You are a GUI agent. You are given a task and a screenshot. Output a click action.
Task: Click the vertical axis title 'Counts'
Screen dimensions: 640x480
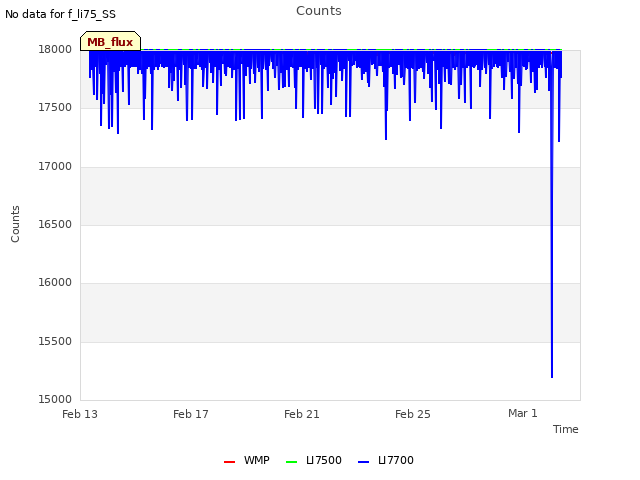coord(15,224)
